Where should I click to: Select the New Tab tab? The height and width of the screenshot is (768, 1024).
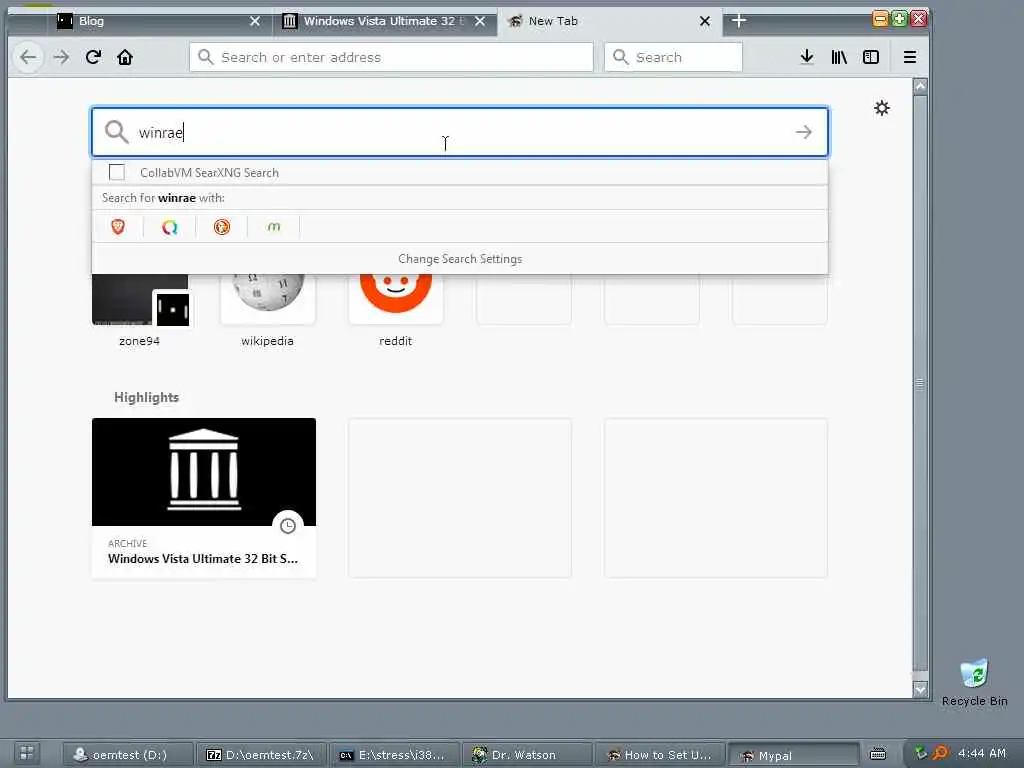[609, 21]
